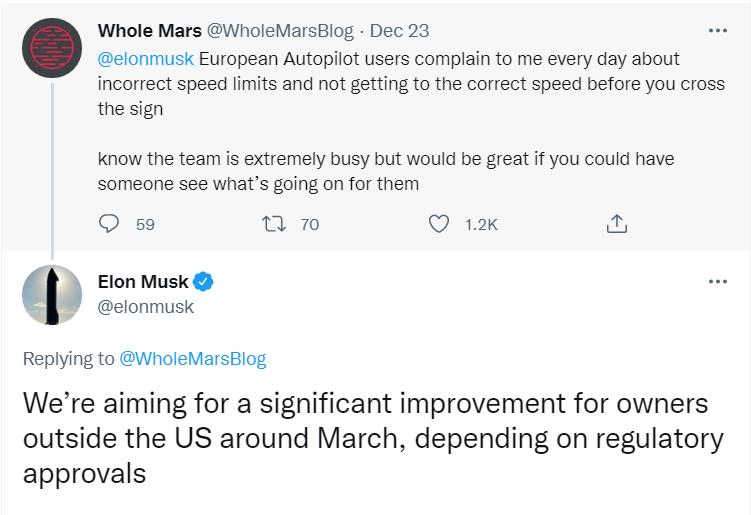Open the Whole Mars display name
751x515 pixels.
click(149, 31)
